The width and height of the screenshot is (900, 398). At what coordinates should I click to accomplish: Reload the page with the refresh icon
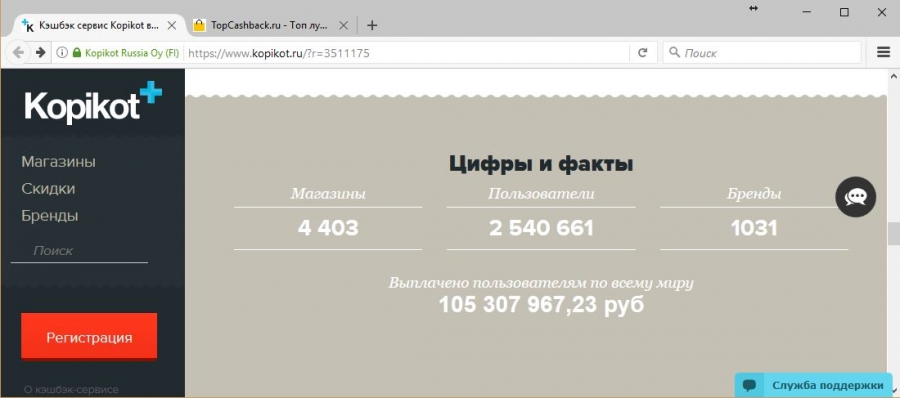[643, 53]
